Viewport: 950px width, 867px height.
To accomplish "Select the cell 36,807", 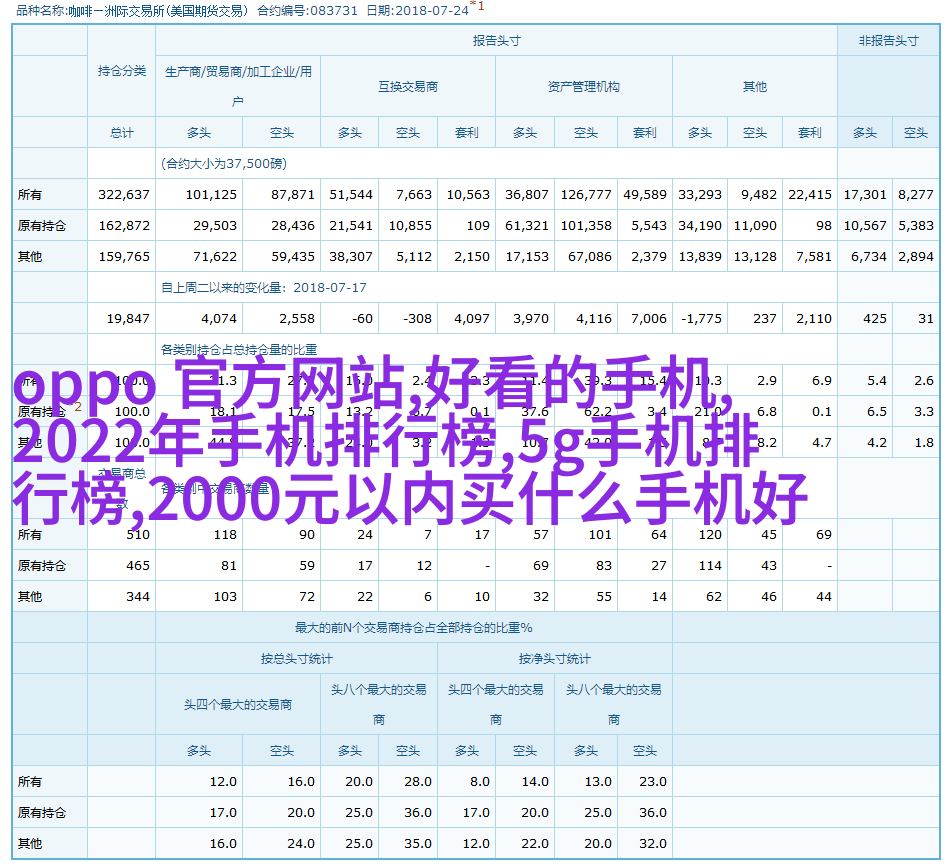I will (526, 194).
